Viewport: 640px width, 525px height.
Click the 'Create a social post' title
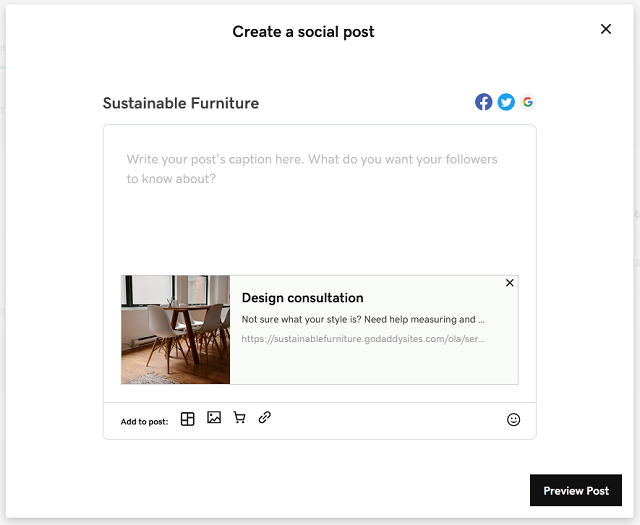click(x=303, y=32)
